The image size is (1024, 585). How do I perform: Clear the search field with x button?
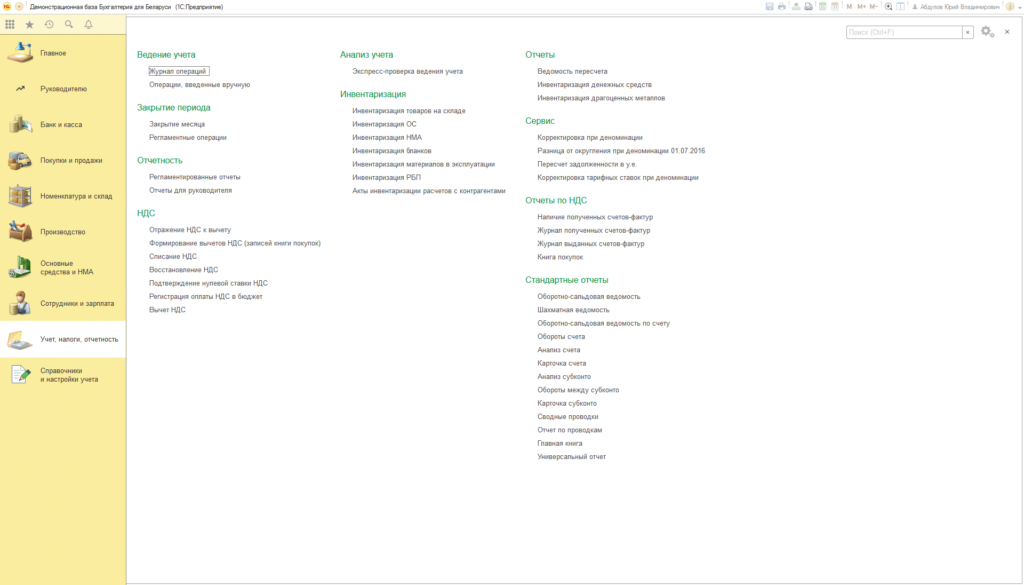(968, 32)
